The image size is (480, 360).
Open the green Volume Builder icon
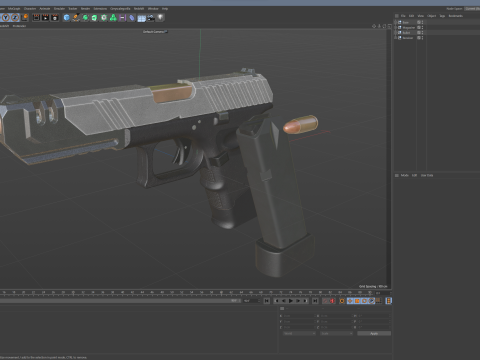click(113, 17)
